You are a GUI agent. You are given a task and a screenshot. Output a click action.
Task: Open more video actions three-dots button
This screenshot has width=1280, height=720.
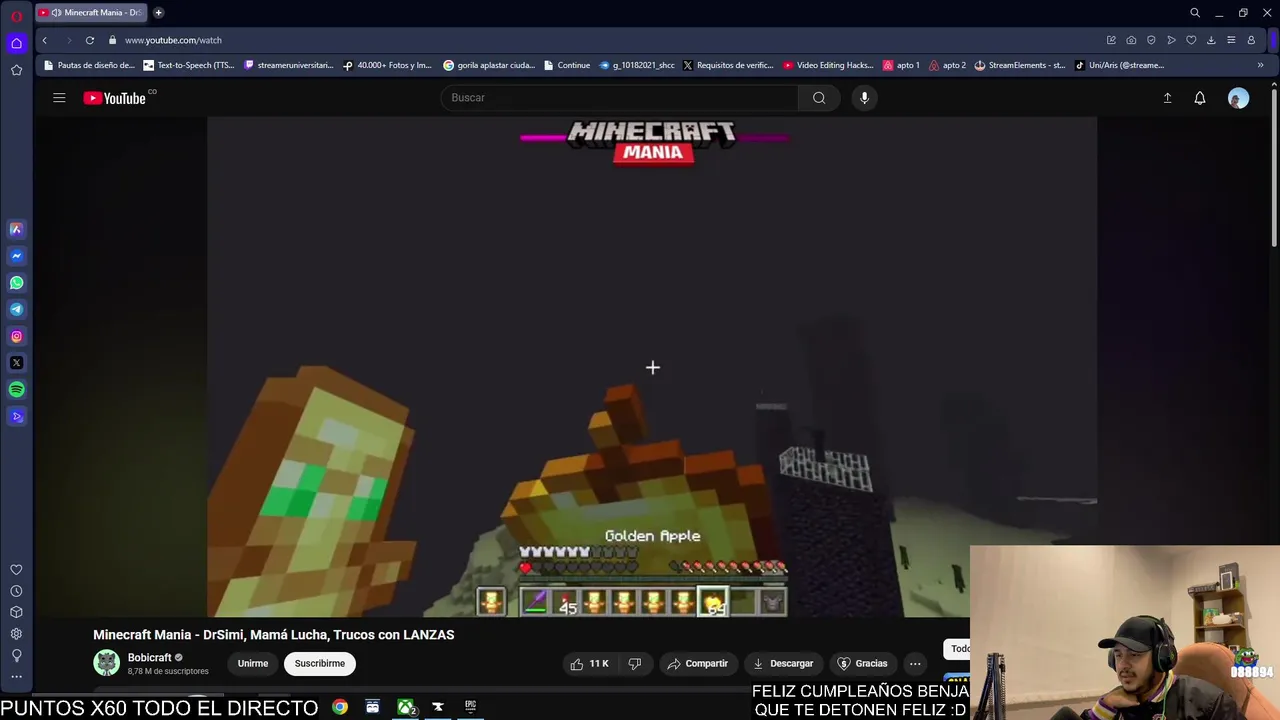tap(915, 663)
